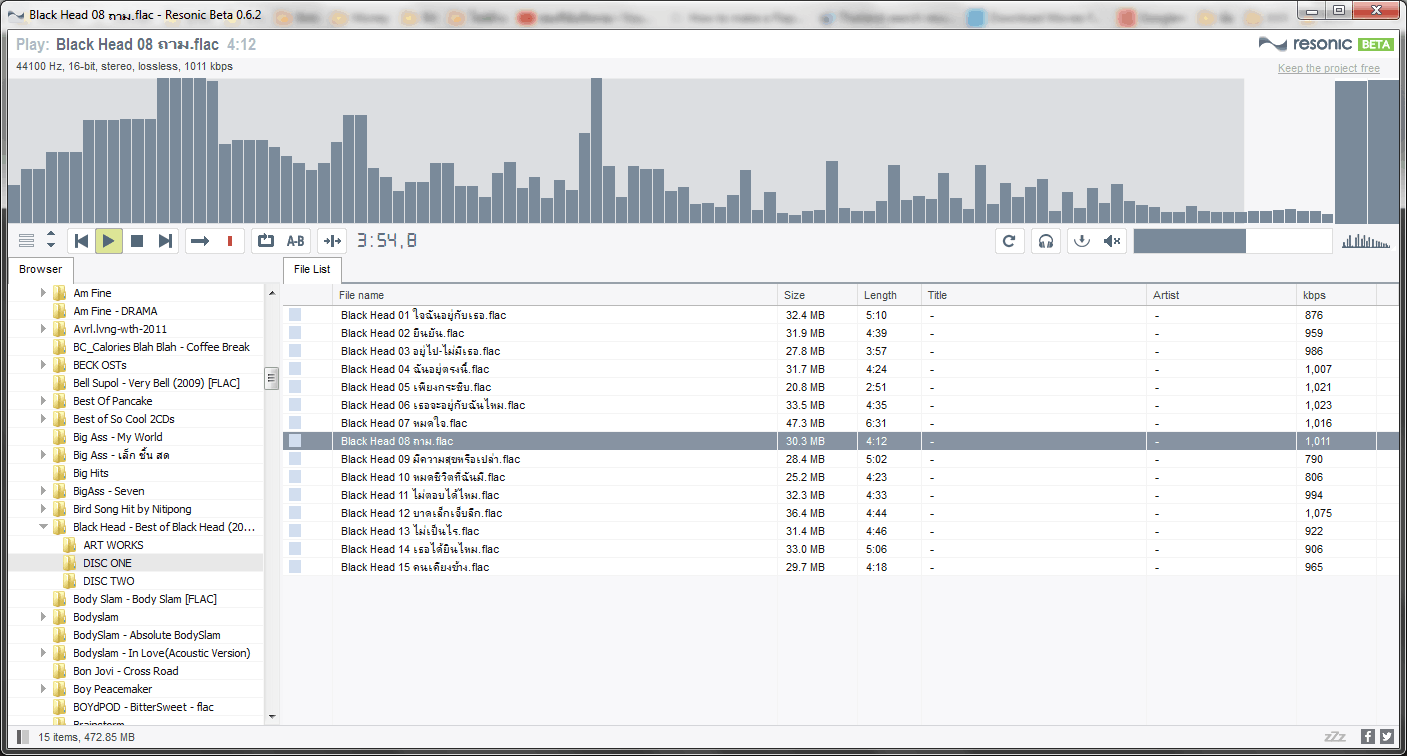The image size is (1407, 756).
Task: Expand the Boy Peacemaker folder
Action: [43, 689]
